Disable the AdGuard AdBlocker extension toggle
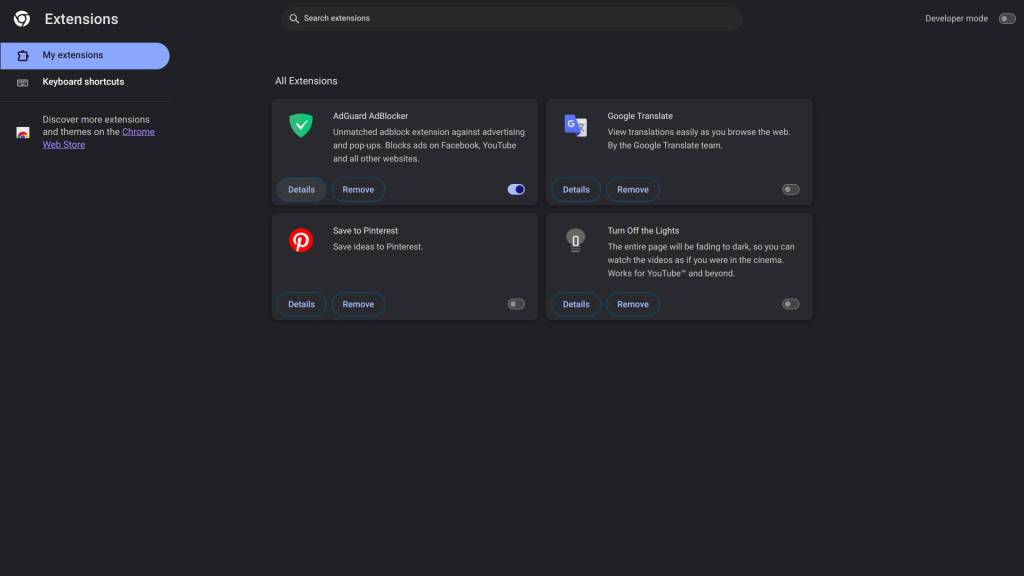This screenshot has height=576, width=1024. [516, 189]
